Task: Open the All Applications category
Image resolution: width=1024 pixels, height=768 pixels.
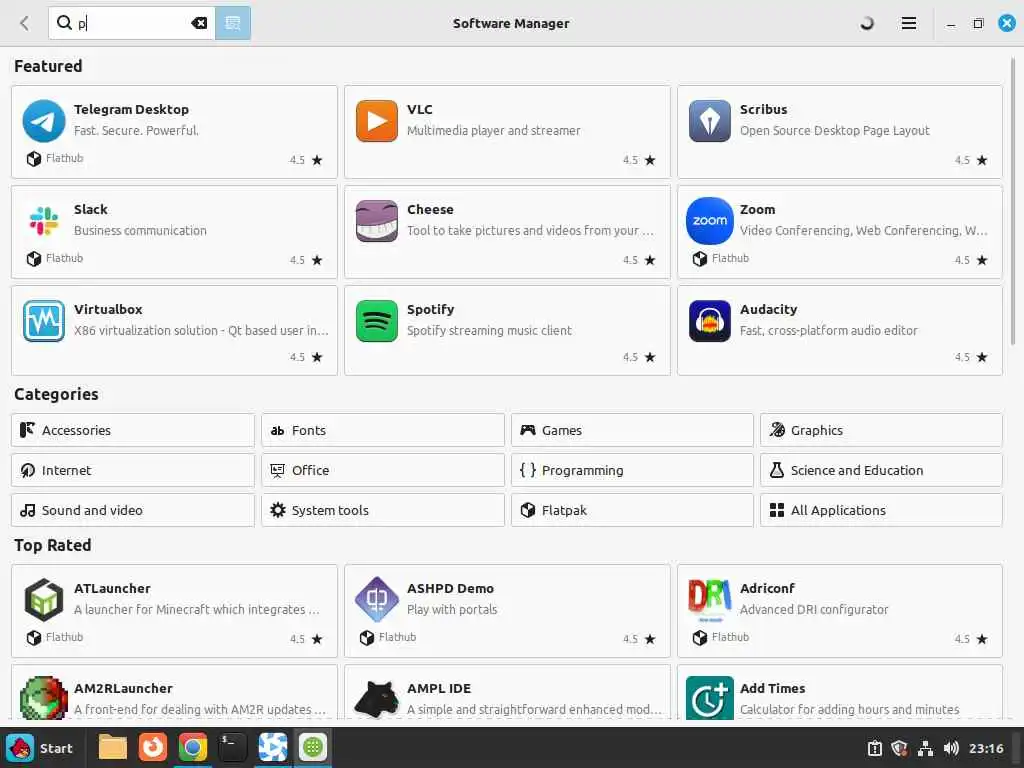Action: pyautogui.click(x=881, y=510)
